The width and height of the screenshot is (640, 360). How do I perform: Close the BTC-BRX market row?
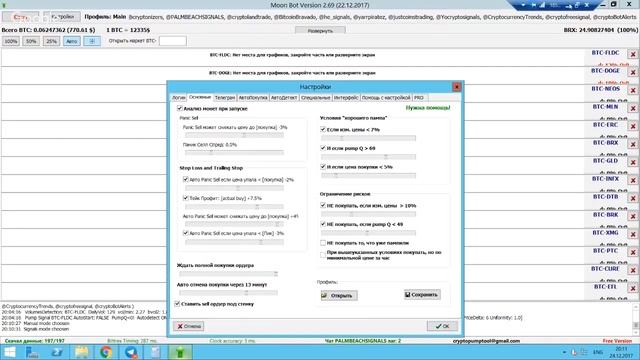(633, 144)
